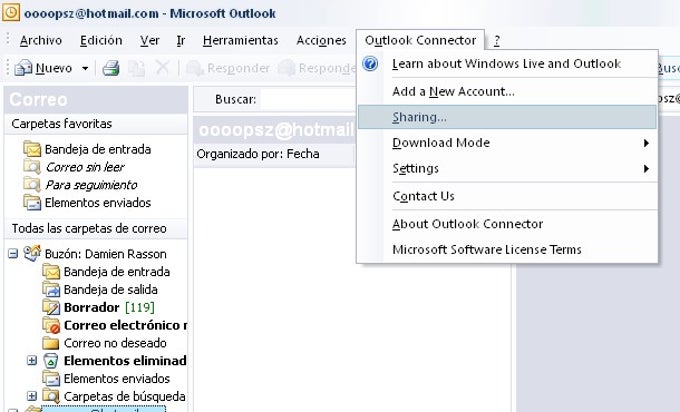Click the Buzón mailbox icon
Image resolution: width=680 pixels, height=412 pixels.
click(32, 254)
